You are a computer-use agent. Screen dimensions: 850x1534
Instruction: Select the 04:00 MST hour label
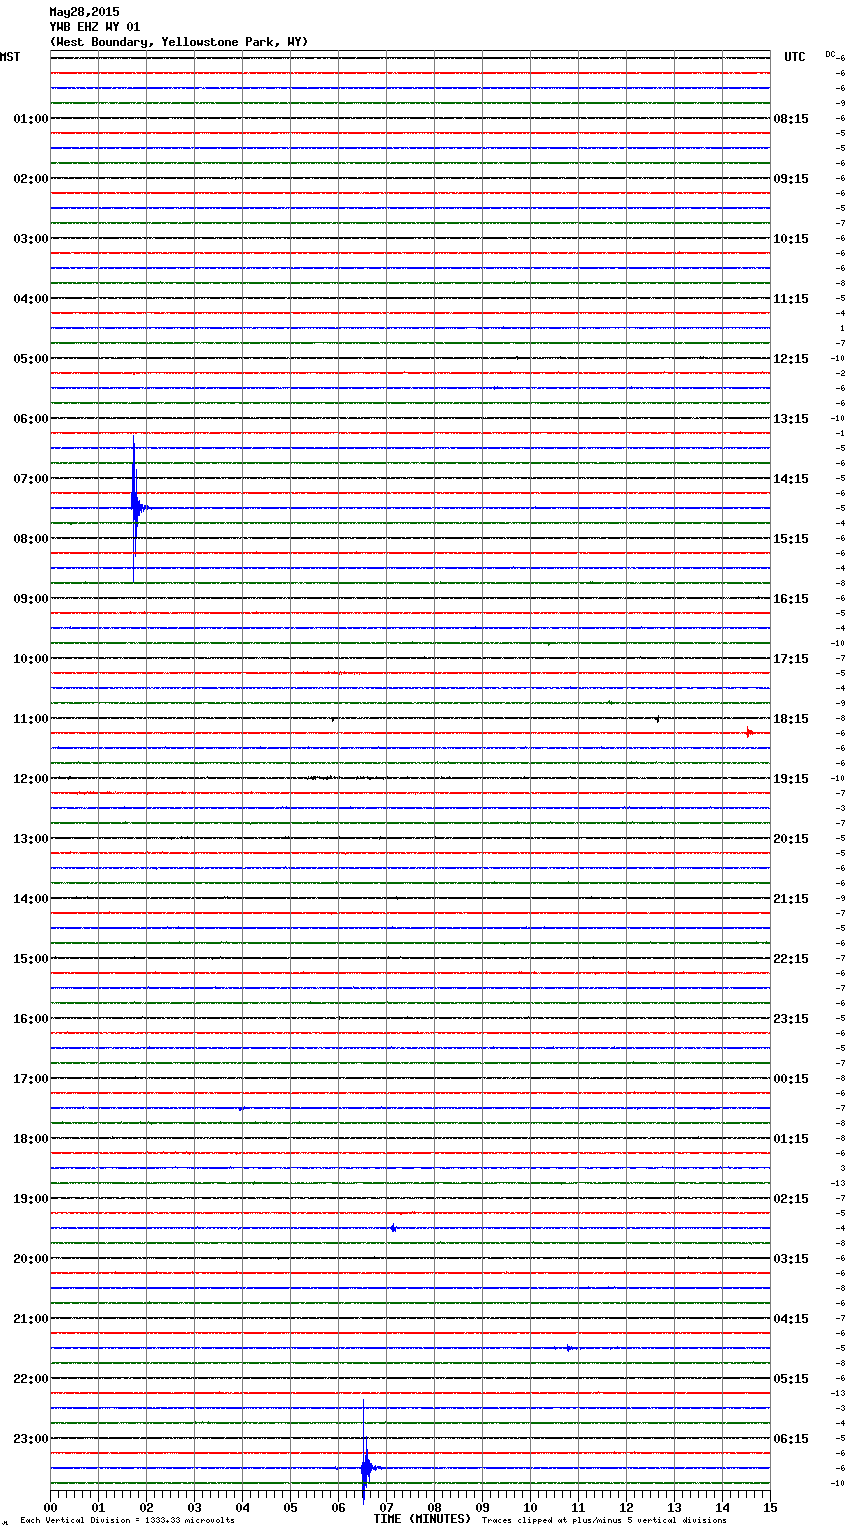tap(31, 299)
